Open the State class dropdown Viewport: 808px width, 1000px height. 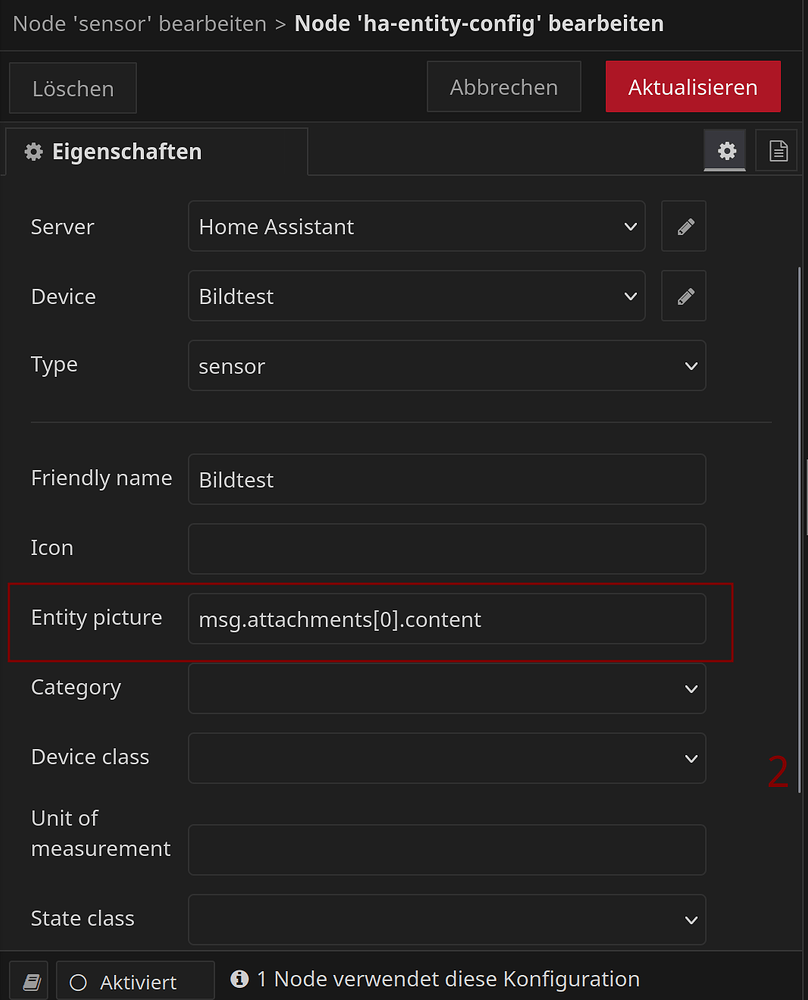(447, 919)
